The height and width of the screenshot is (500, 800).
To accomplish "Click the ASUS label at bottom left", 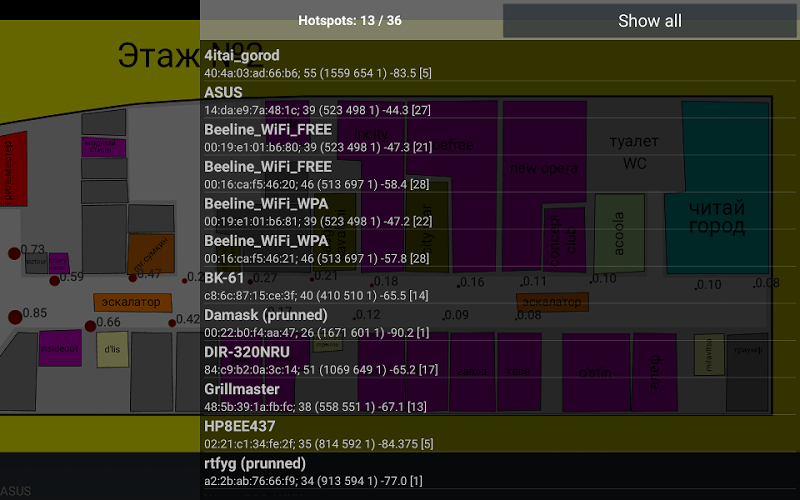I will click(16, 491).
